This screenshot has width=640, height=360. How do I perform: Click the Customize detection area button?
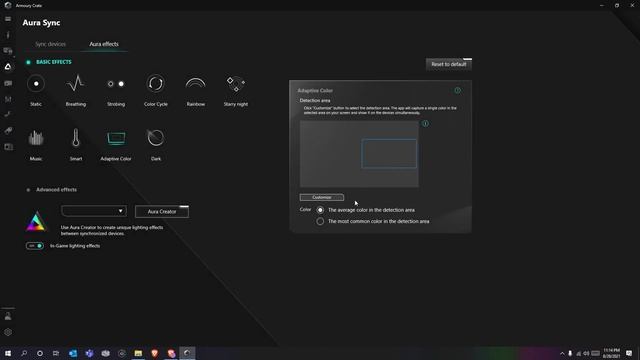click(x=322, y=197)
